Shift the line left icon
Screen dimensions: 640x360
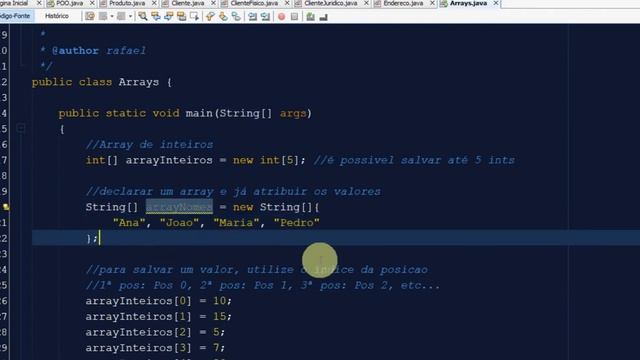pyautogui.click(x=253, y=16)
